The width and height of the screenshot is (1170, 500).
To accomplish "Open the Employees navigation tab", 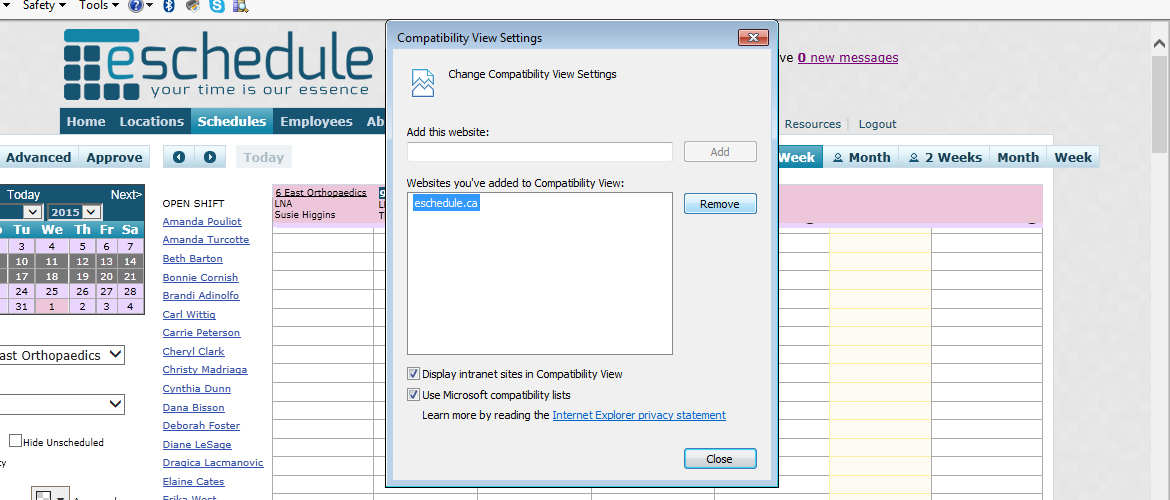I will tap(316, 122).
